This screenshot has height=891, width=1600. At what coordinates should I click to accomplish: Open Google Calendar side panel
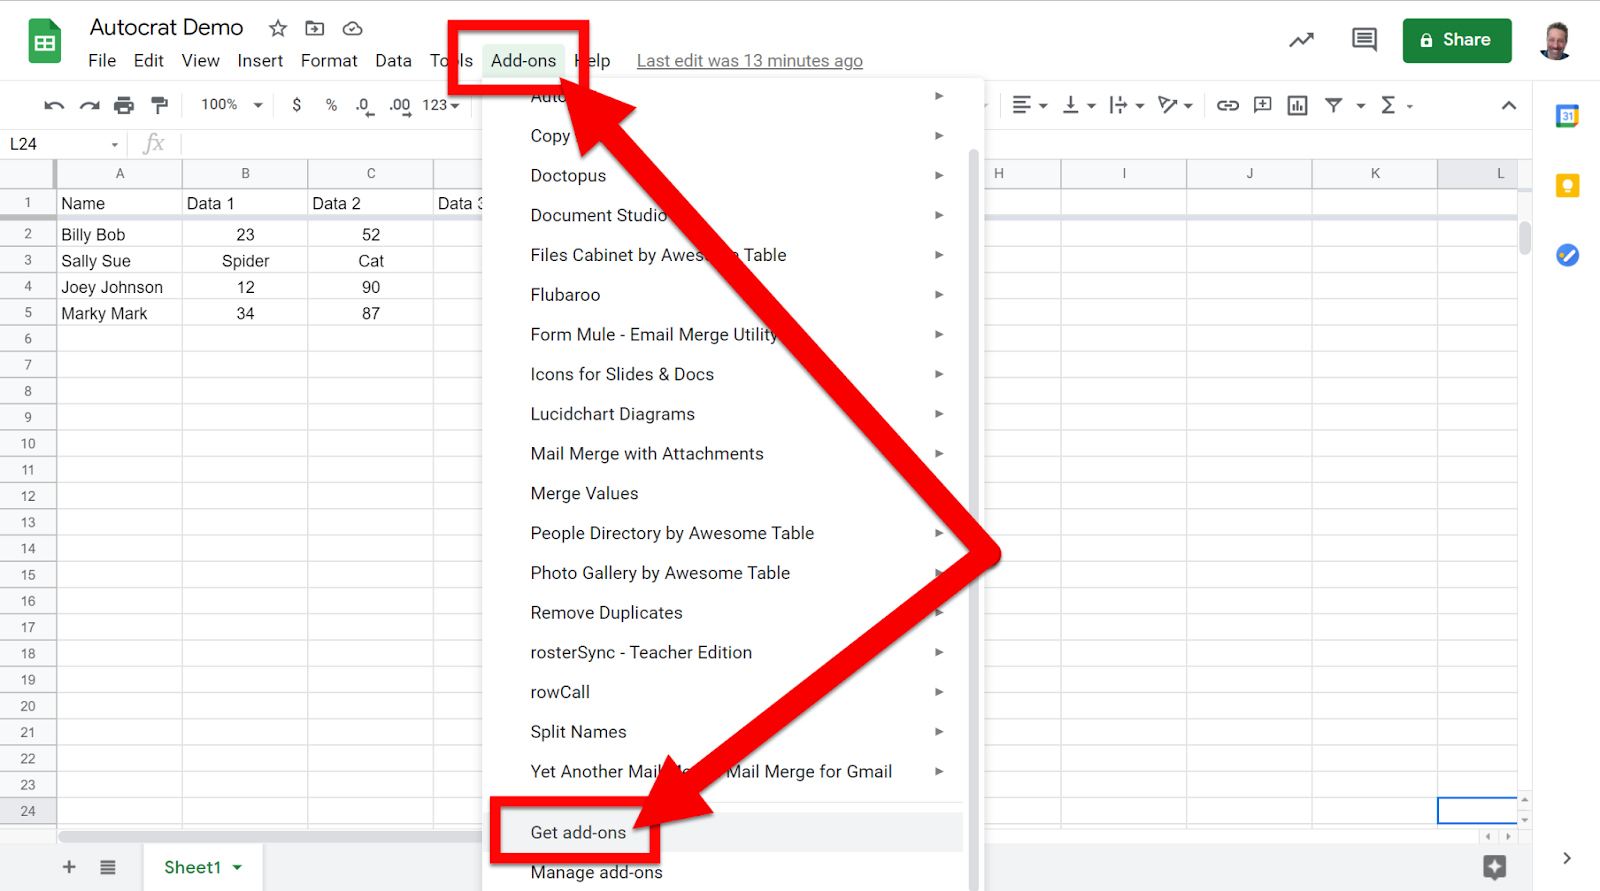pos(1567,116)
